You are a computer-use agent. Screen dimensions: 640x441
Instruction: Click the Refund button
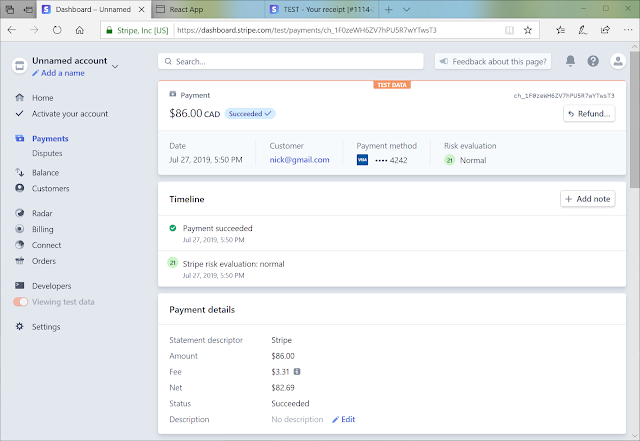589,114
